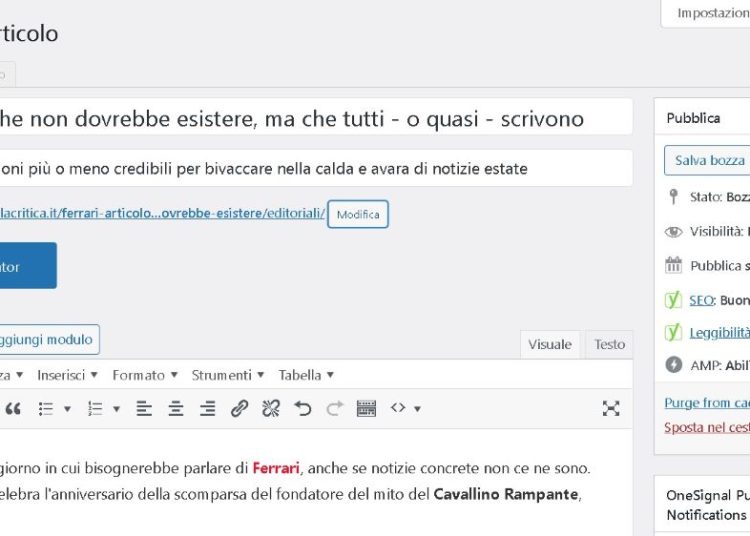Toggle the toolbar with keyboard-like icon
This screenshot has width=750, height=536.
(x=366, y=408)
